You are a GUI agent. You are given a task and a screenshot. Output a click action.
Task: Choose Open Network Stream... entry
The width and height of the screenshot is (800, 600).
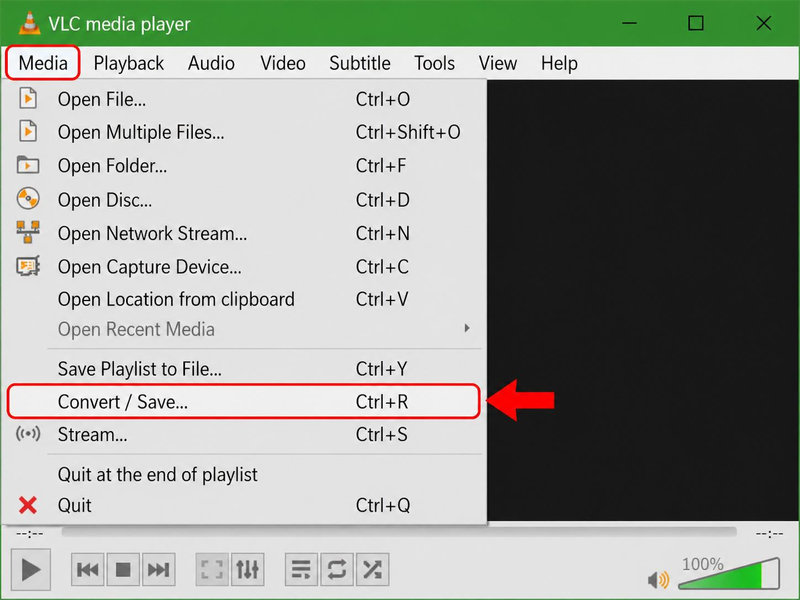pyautogui.click(x=244, y=233)
